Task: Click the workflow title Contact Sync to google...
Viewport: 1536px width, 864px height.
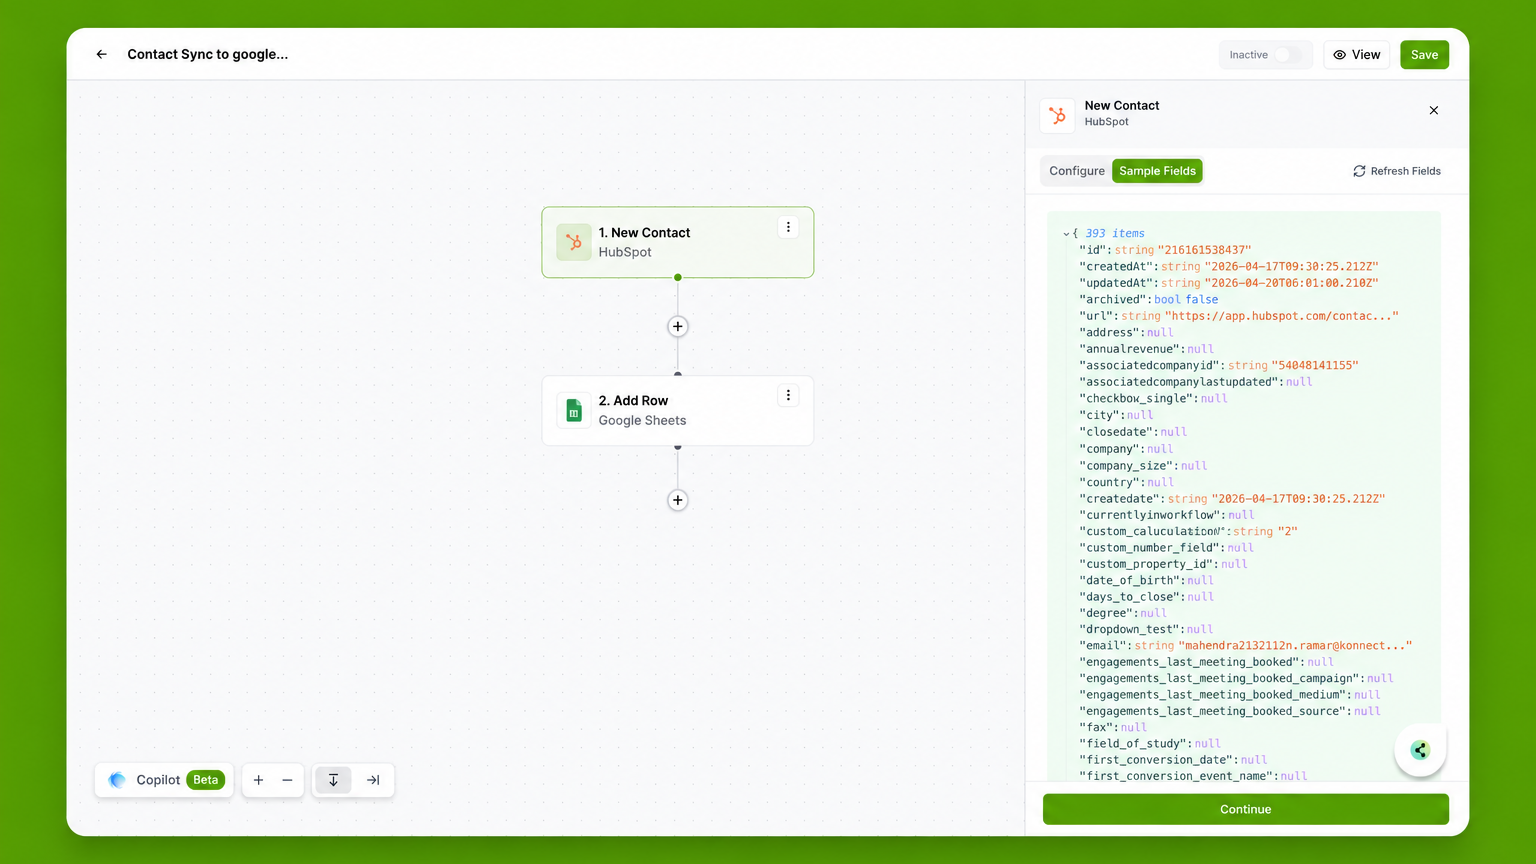Action: (208, 55)
